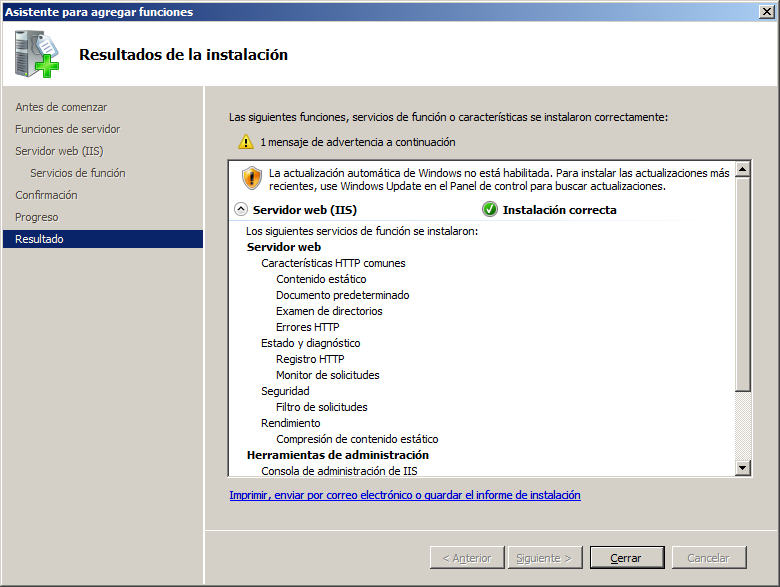Select the Funciones de servidor step

tap(68, 129)
